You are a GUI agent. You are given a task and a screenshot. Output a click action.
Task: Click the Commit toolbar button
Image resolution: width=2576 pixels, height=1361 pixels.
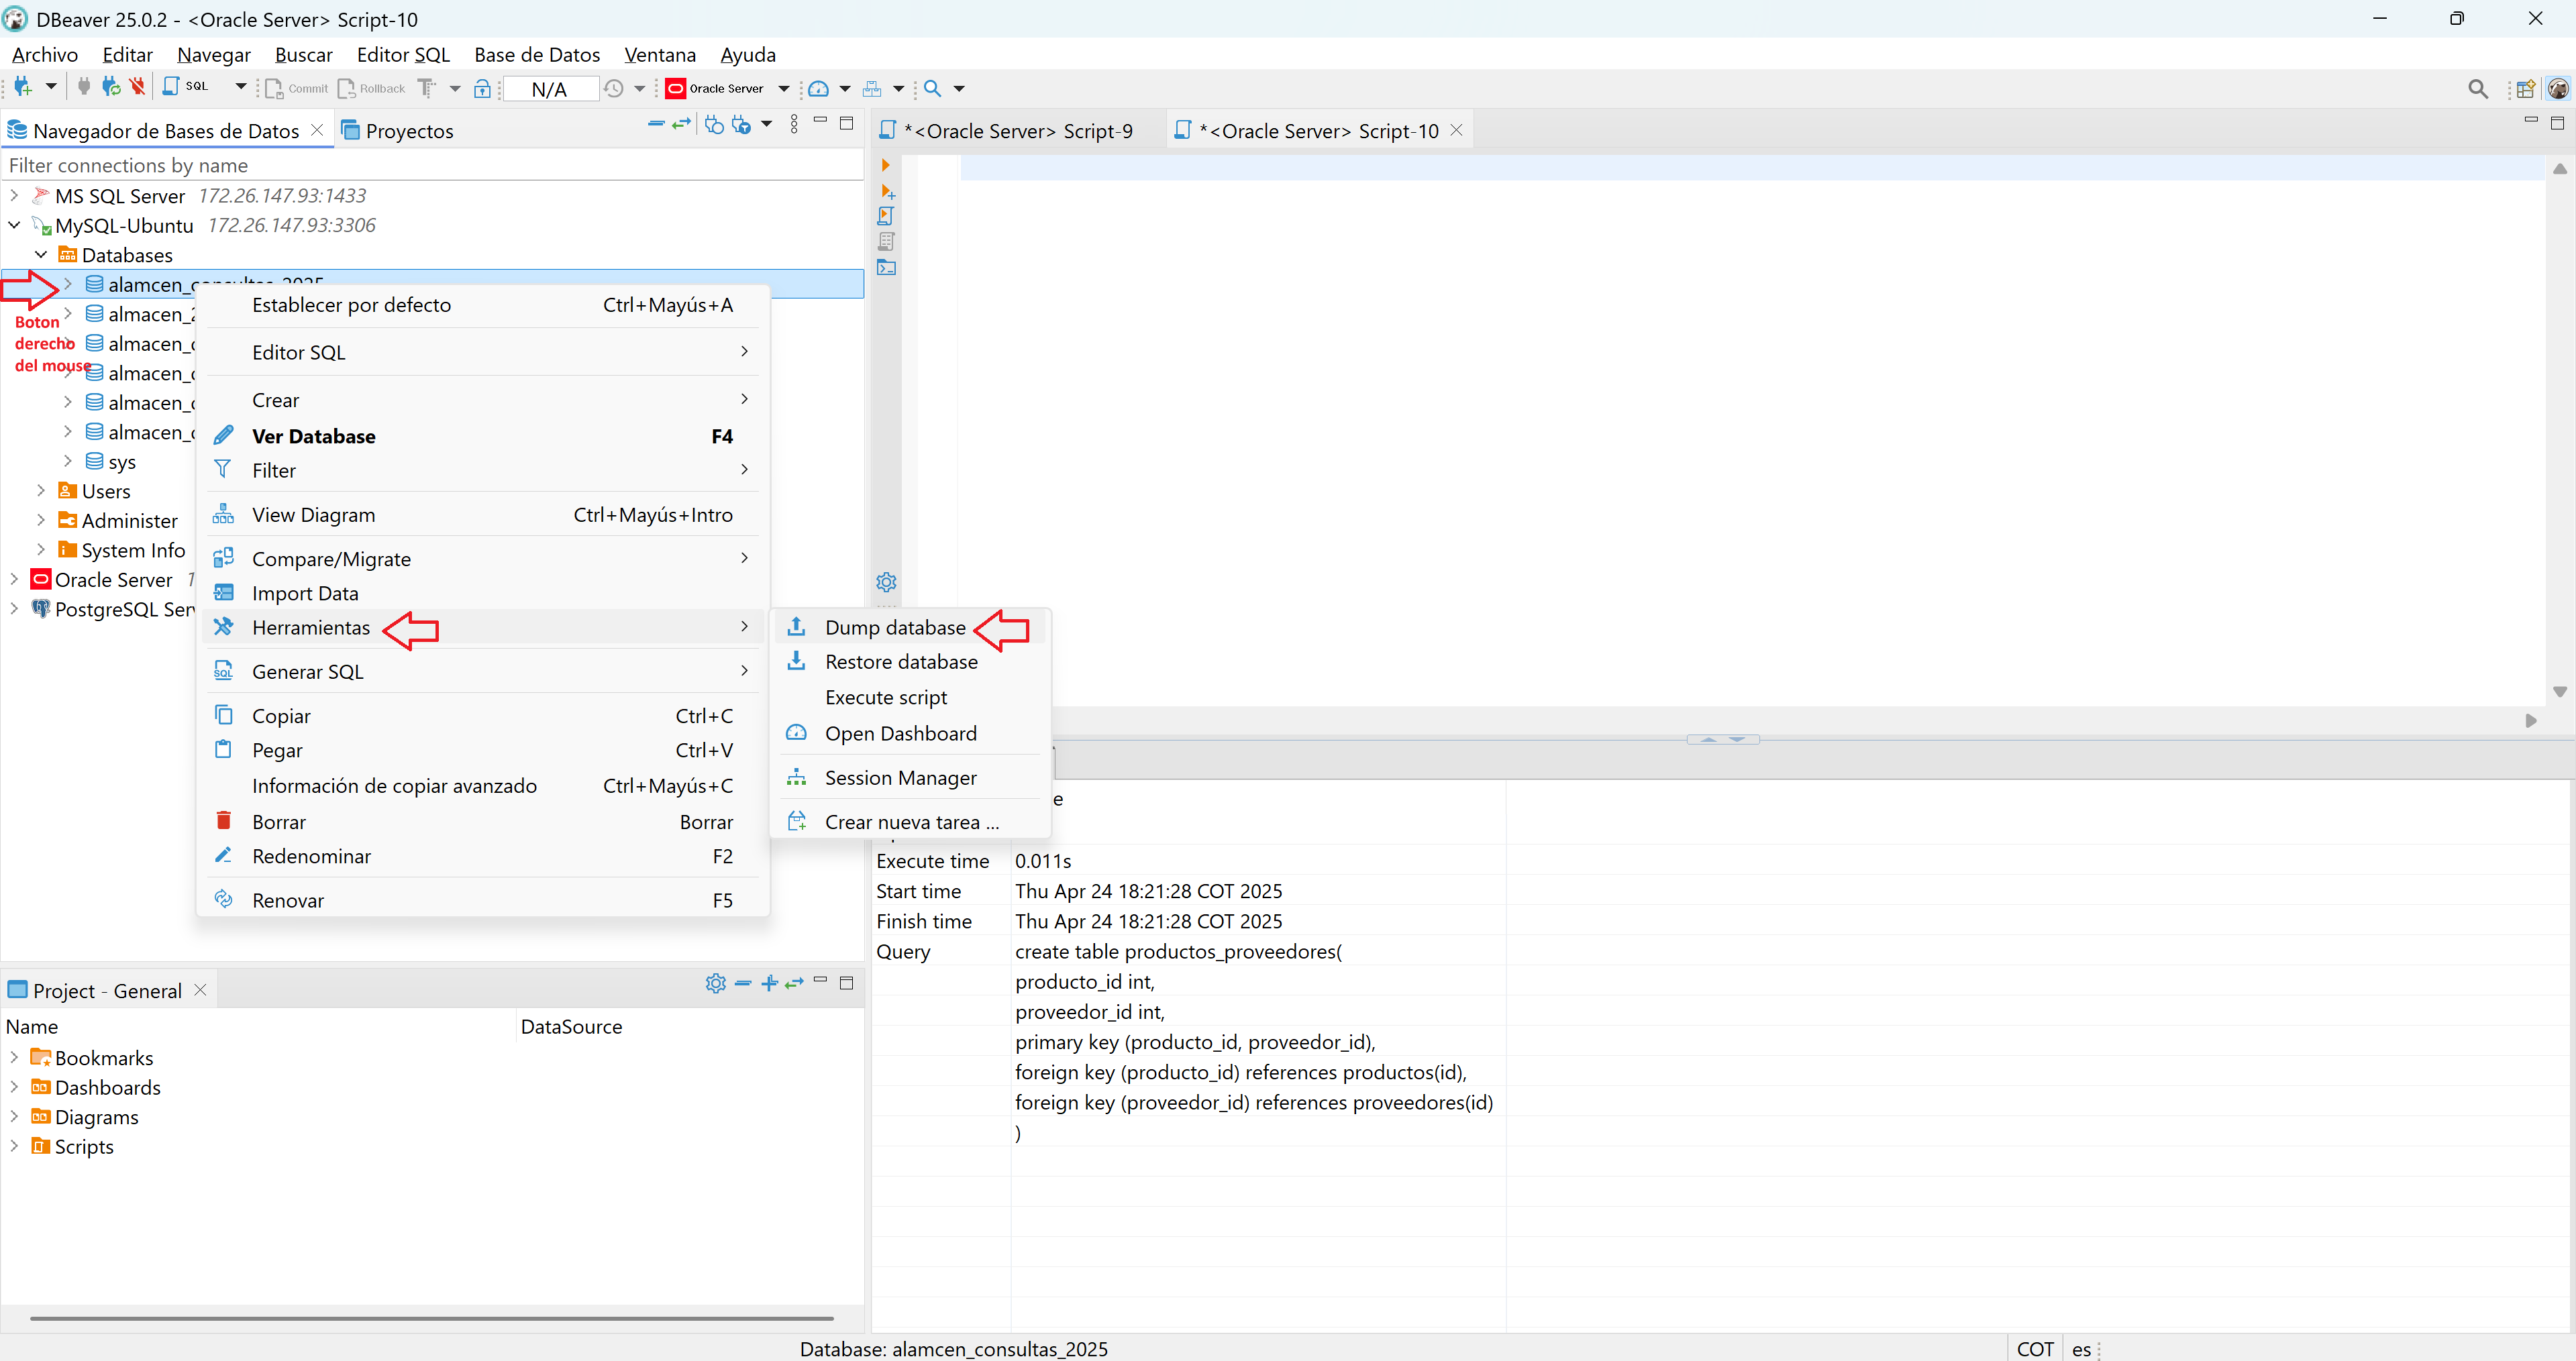pyautogui.click(x=297, y=88)
